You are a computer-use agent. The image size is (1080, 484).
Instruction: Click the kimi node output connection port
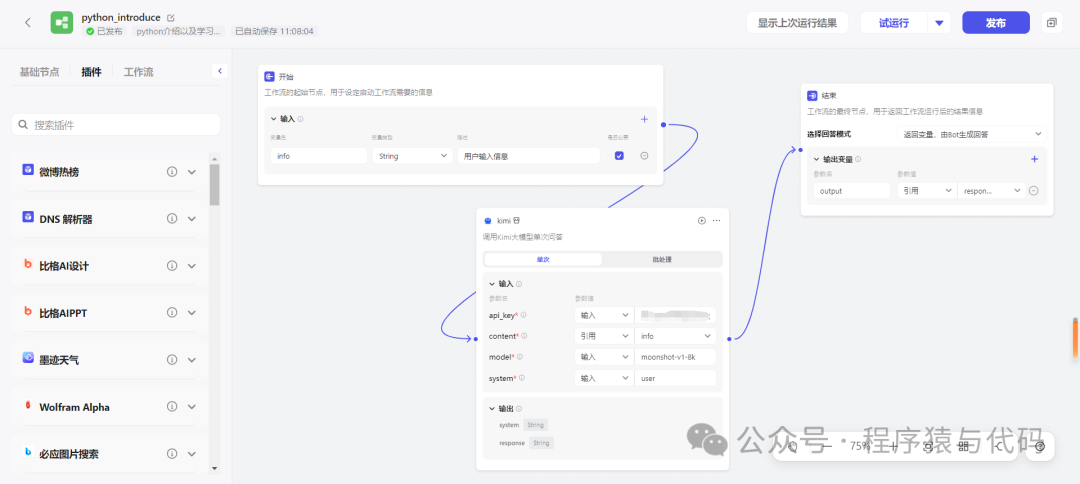729,339
